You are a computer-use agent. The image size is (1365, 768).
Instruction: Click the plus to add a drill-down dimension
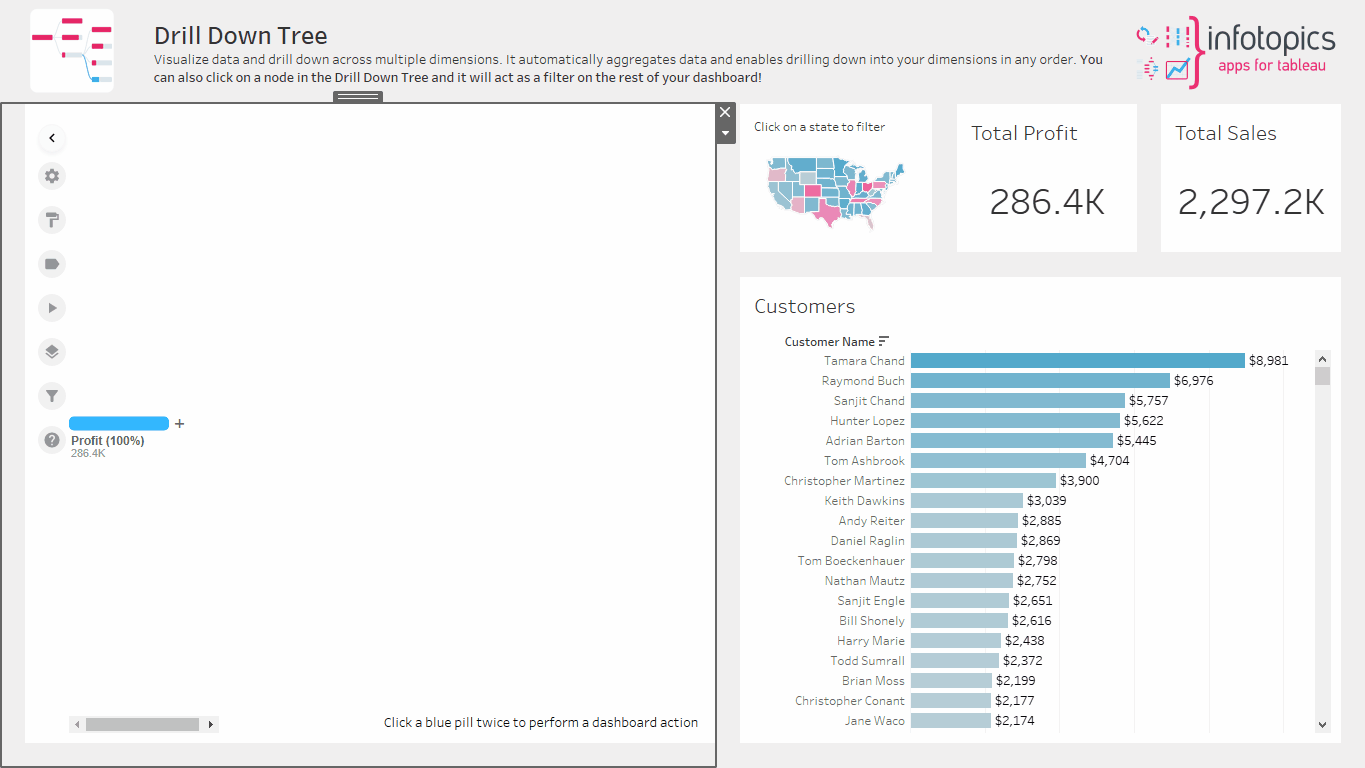pyautogui.click(x=179, y=423)
